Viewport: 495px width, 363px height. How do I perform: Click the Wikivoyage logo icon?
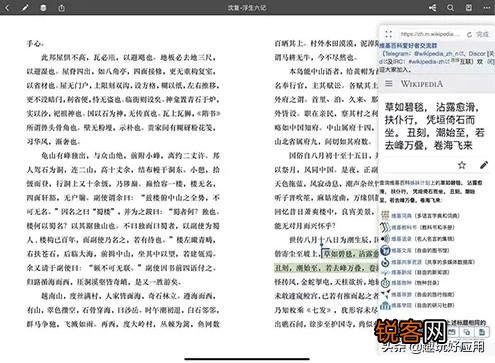coord(385,294)
